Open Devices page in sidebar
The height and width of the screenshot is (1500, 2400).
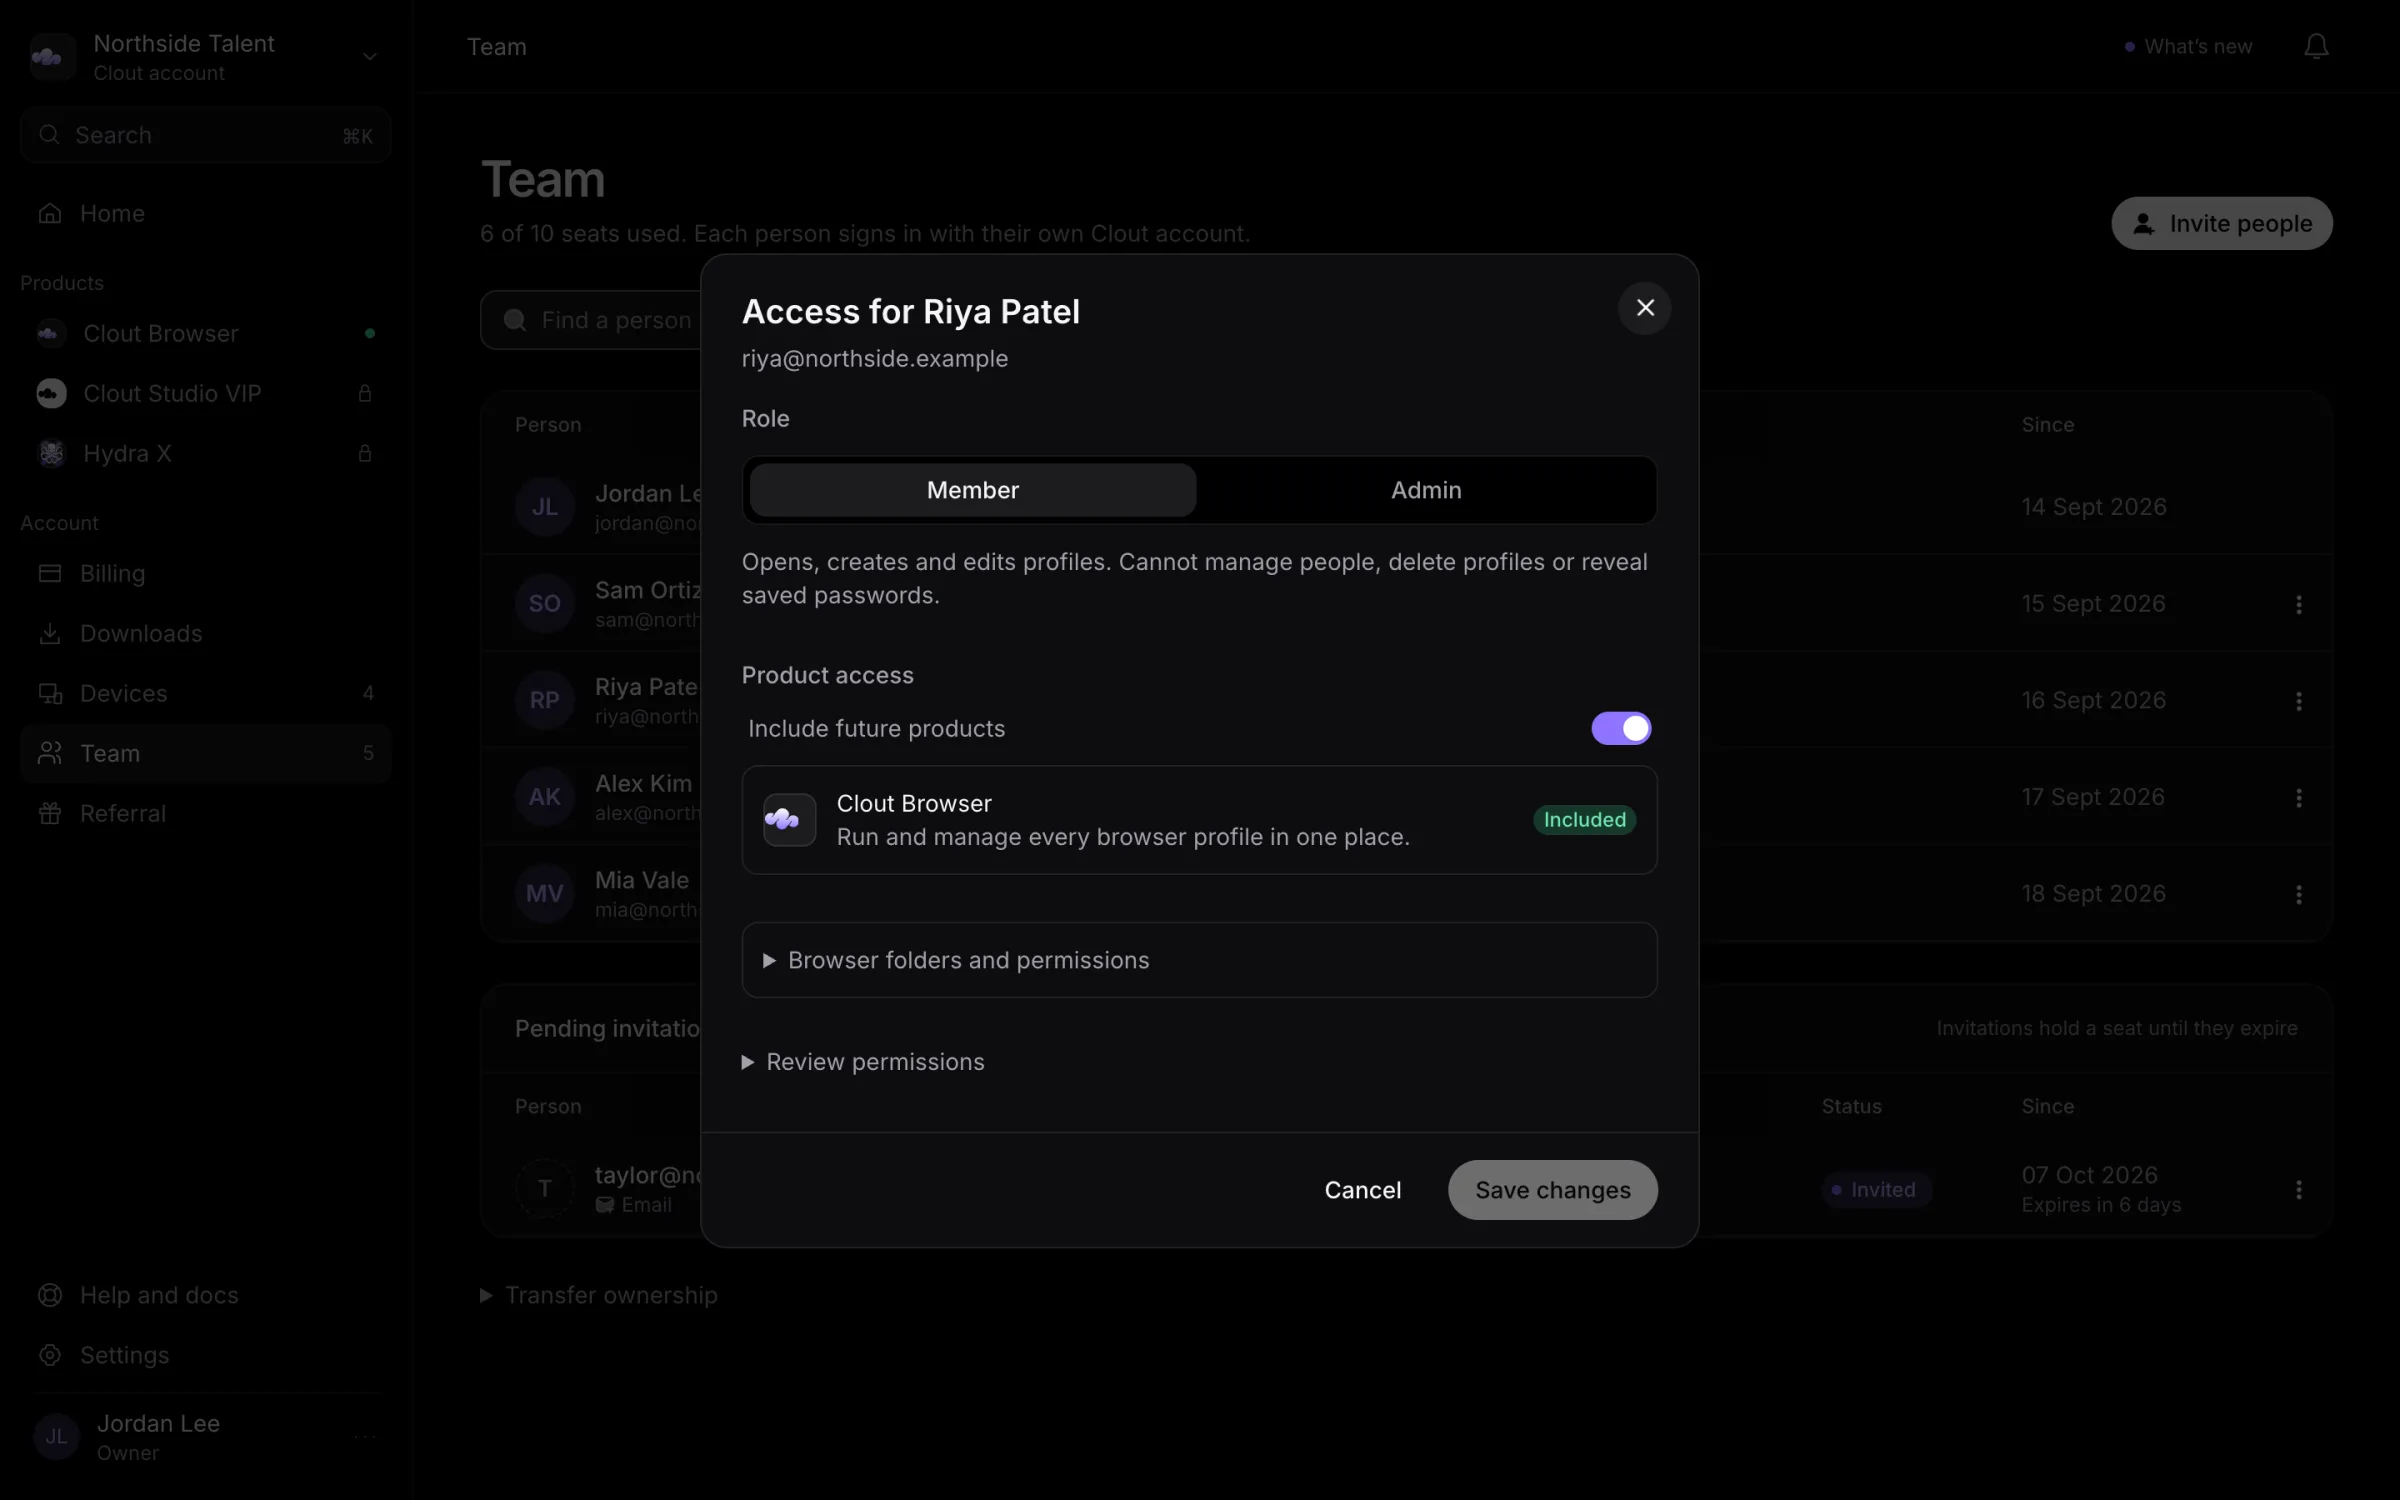tap(205, 693)
